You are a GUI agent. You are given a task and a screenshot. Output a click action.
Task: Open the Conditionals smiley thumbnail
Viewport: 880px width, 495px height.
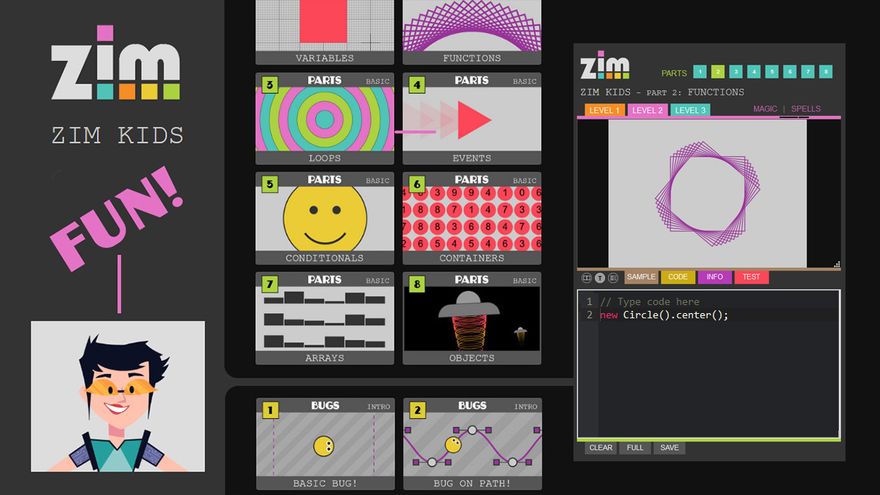pos(325,218)
